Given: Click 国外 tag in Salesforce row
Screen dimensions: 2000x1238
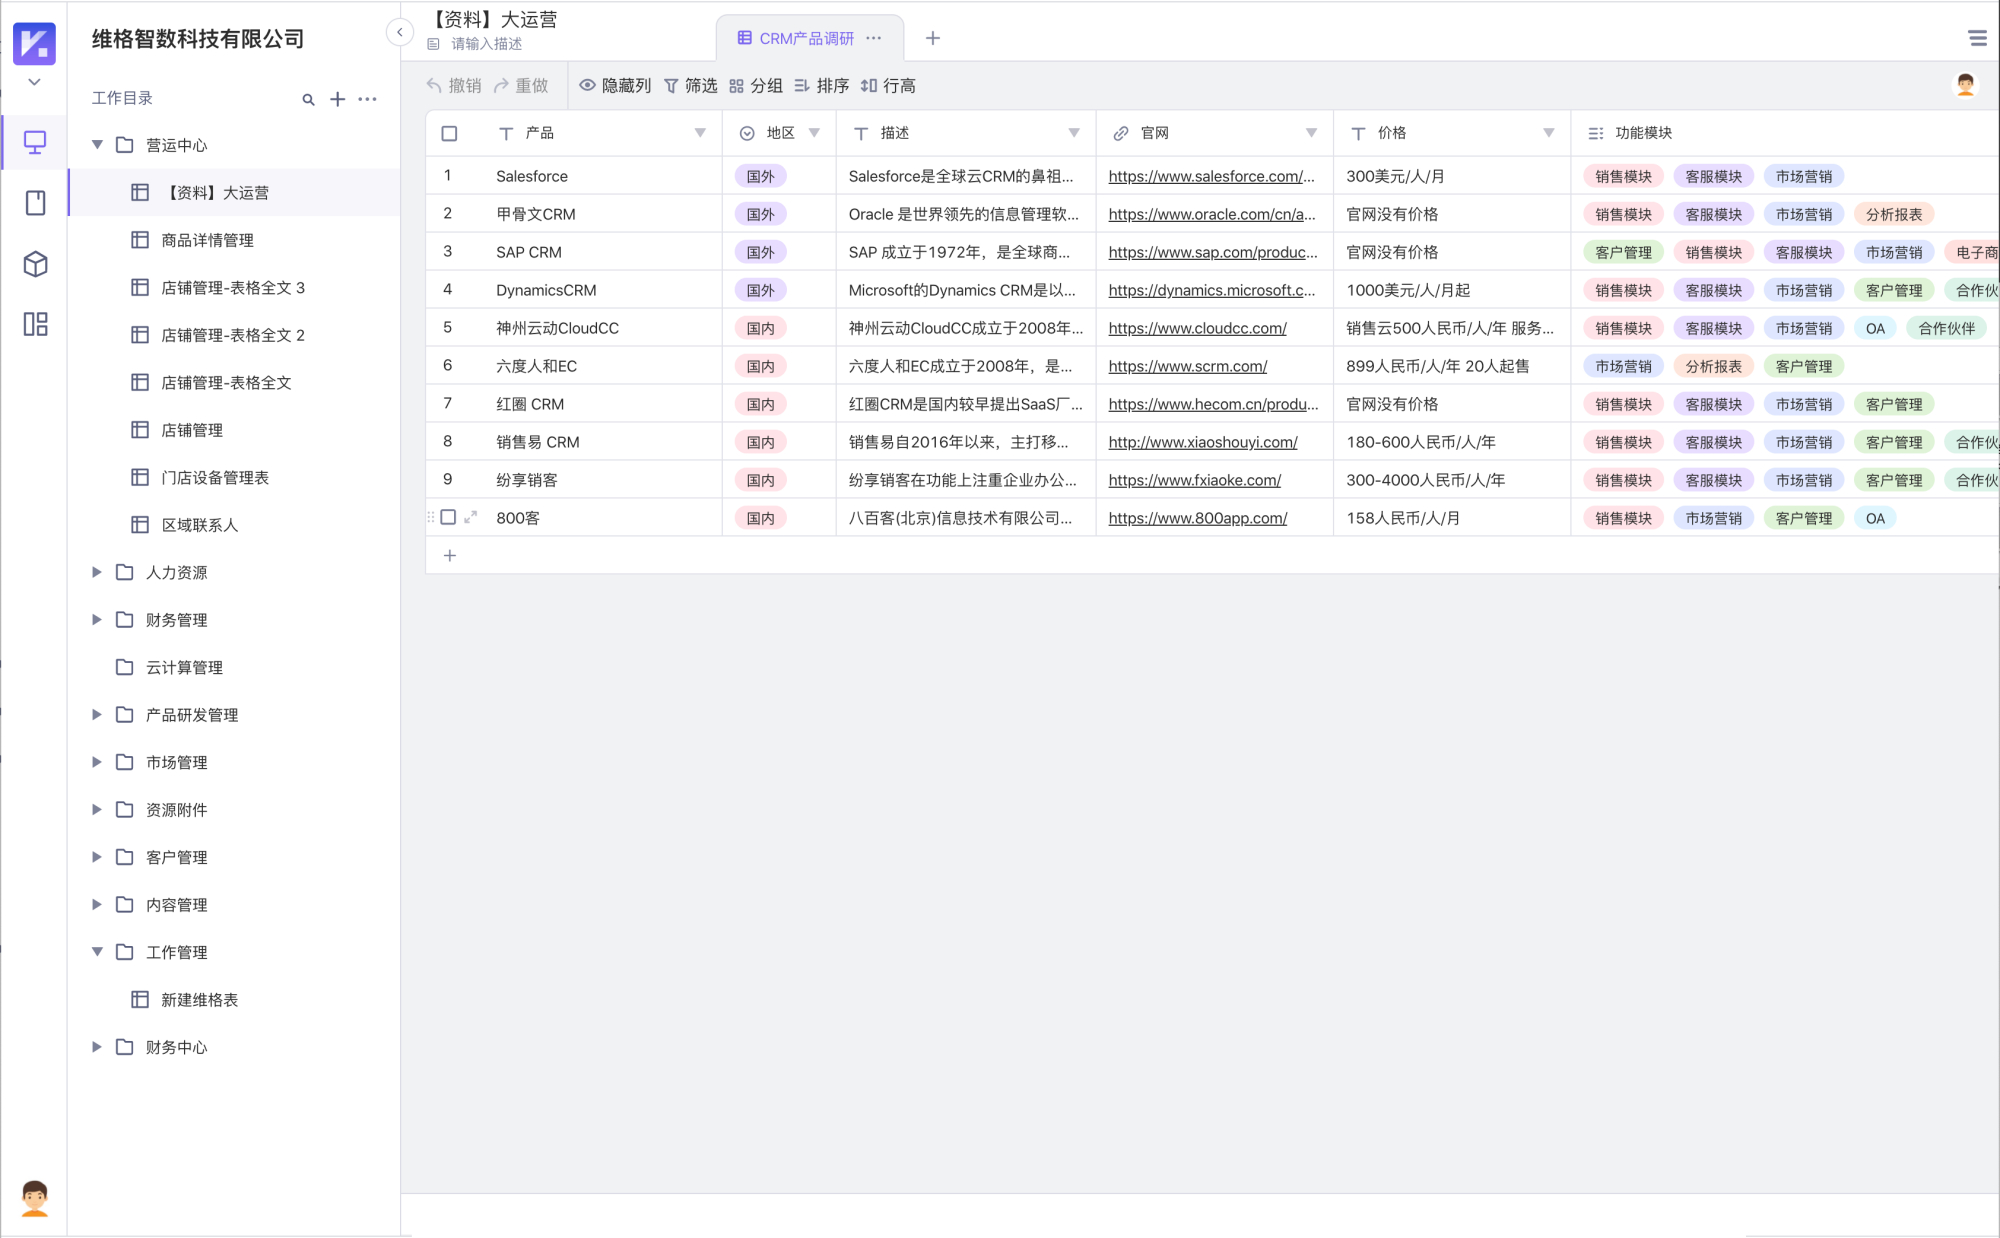Looking at the screenshot, I should [x=760, y=176].
